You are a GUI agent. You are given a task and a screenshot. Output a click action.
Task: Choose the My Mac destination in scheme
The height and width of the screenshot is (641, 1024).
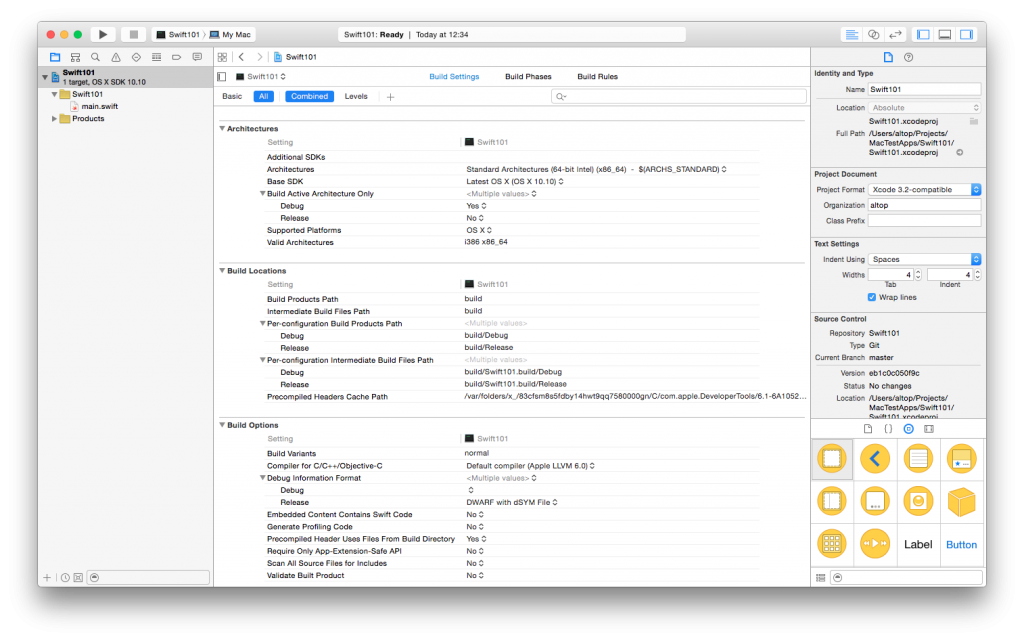[230, 35]
